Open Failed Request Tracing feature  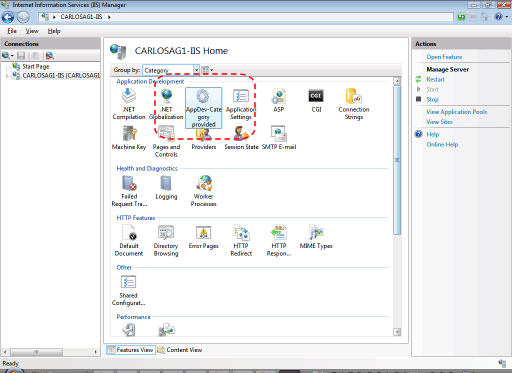click(x=129, y=191)
